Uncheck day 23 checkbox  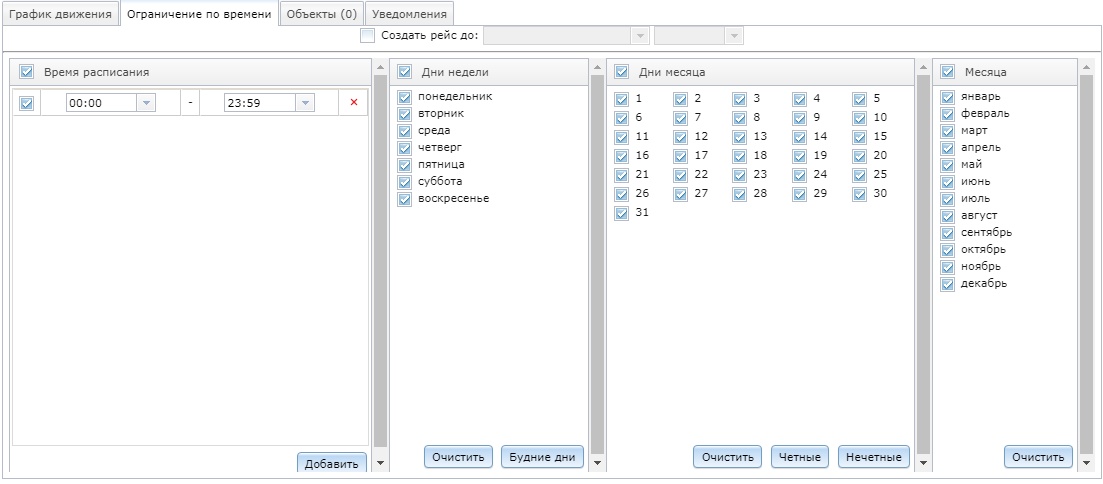coord(739,174)
